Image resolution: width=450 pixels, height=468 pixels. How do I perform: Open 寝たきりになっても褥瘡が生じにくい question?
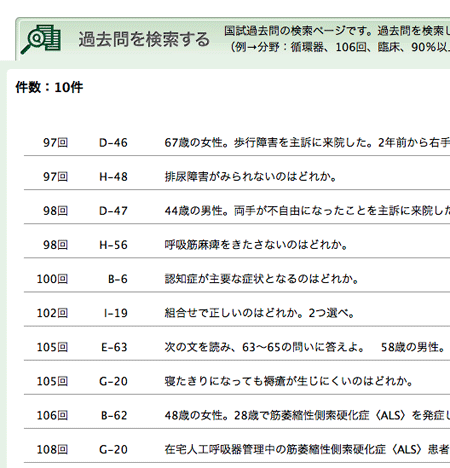(x=289, y=381)
